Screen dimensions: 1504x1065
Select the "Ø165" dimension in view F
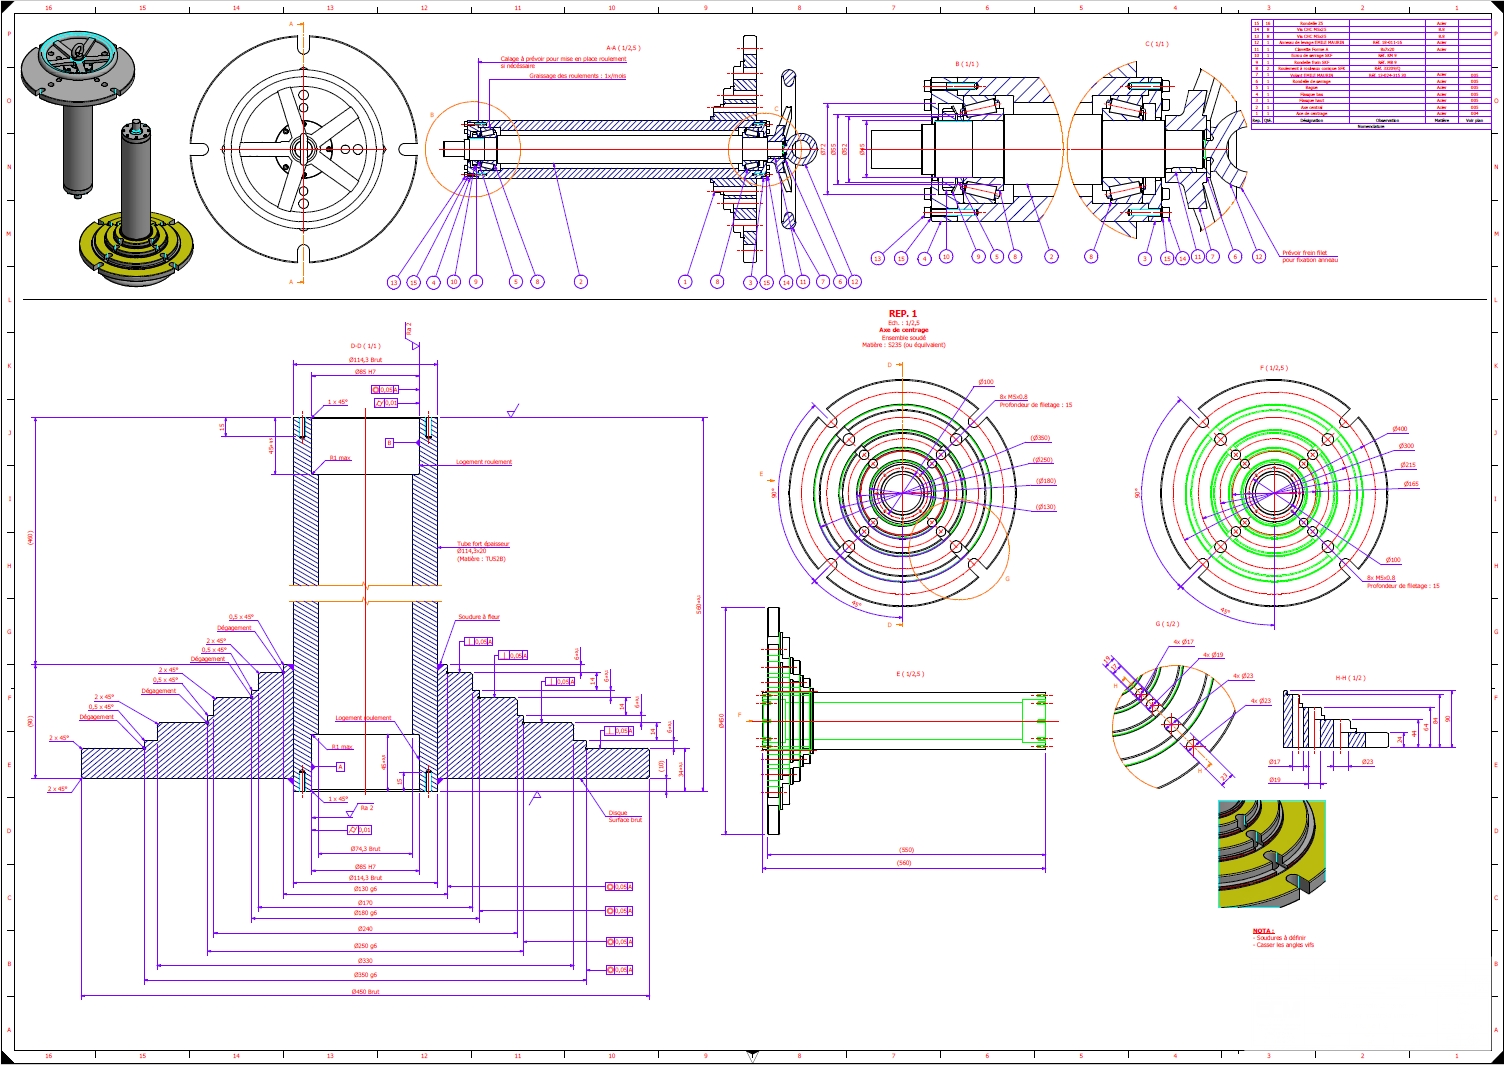pyautogui.click(x=1410, y=484)
